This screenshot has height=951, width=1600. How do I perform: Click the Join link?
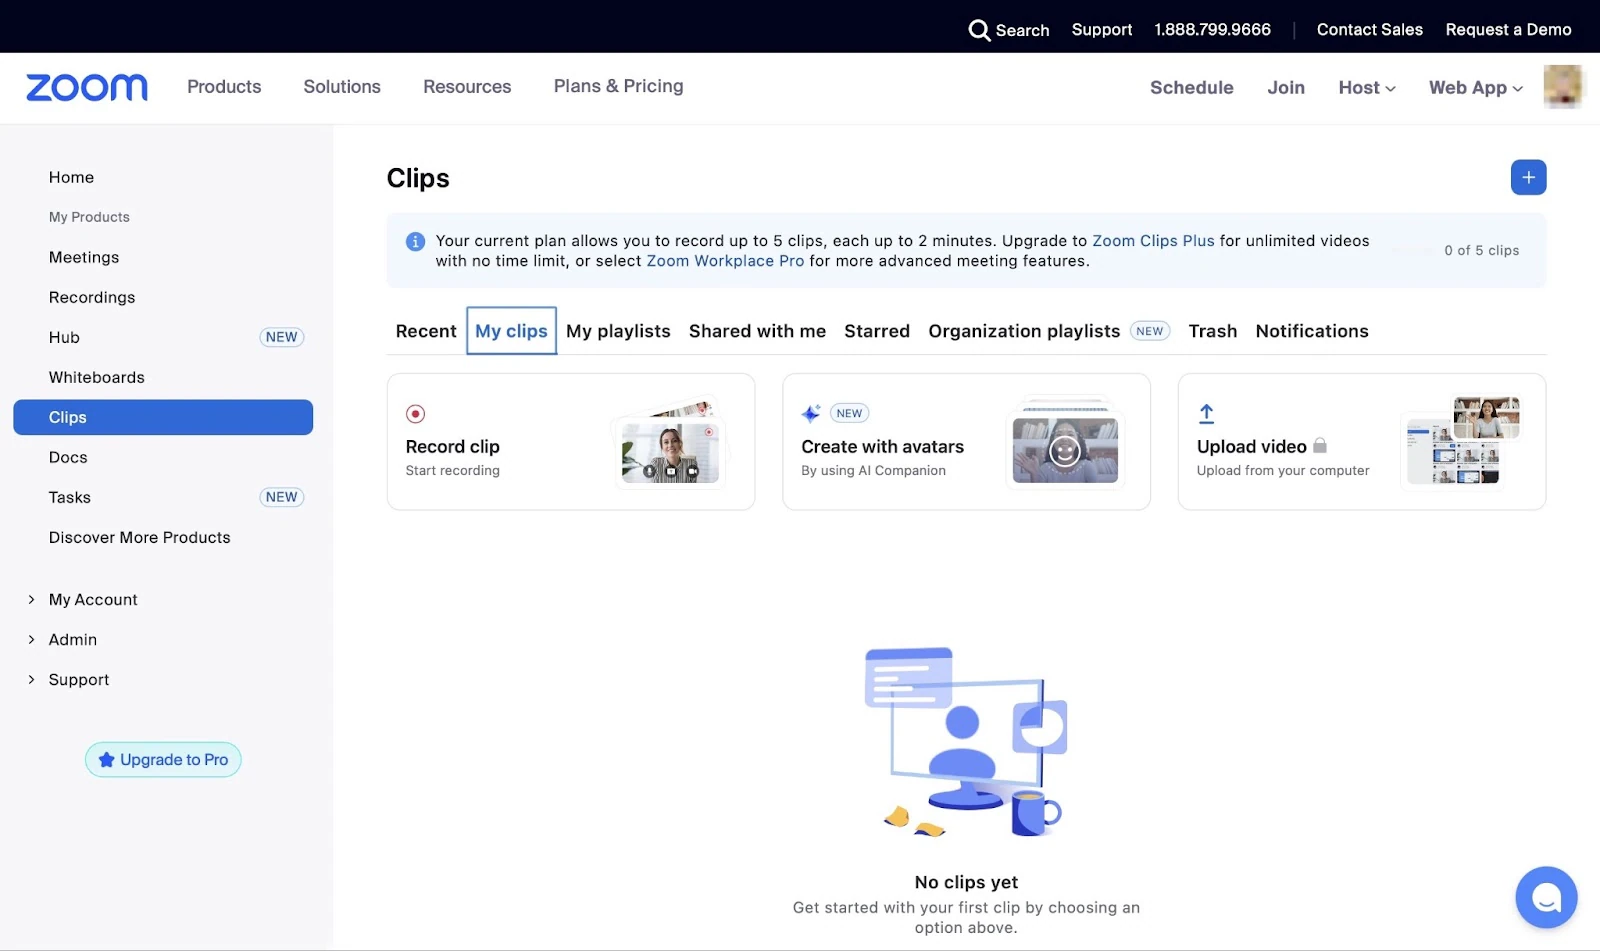click(x=1286, y=88)
